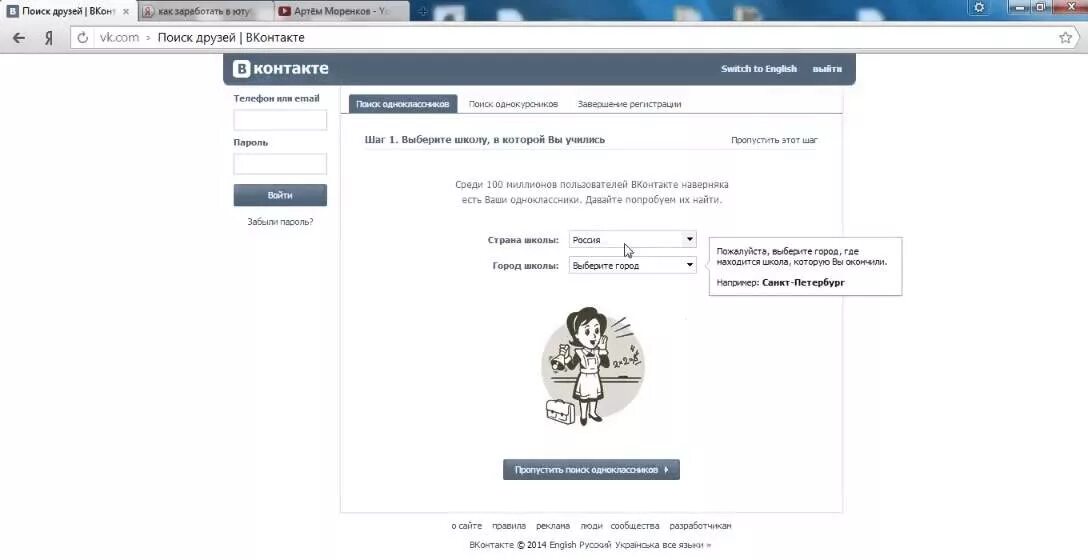Image resolution: width=1088 pixels, height=560 pixels.
Task: Open the 'Завершение регистрации' tab
Action: point(629,104)
